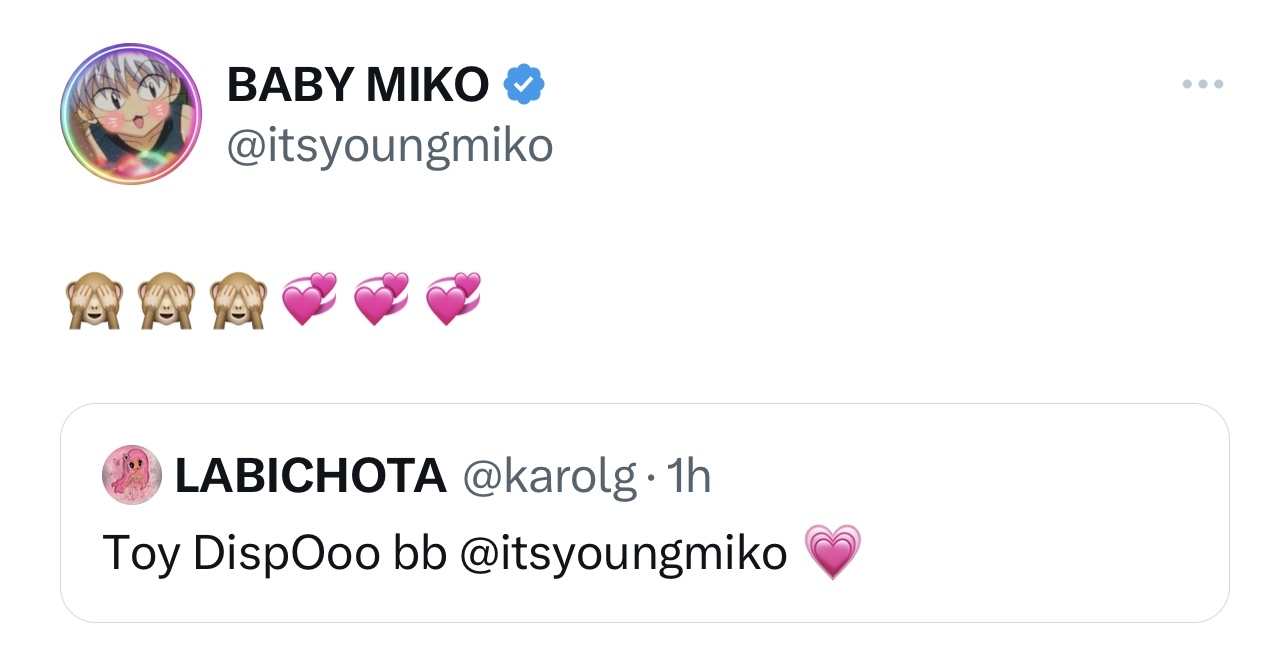Screen dimensions: 1268x659
Task: Click the rightmost revolving hearts emoji
Action: [453, 301]
